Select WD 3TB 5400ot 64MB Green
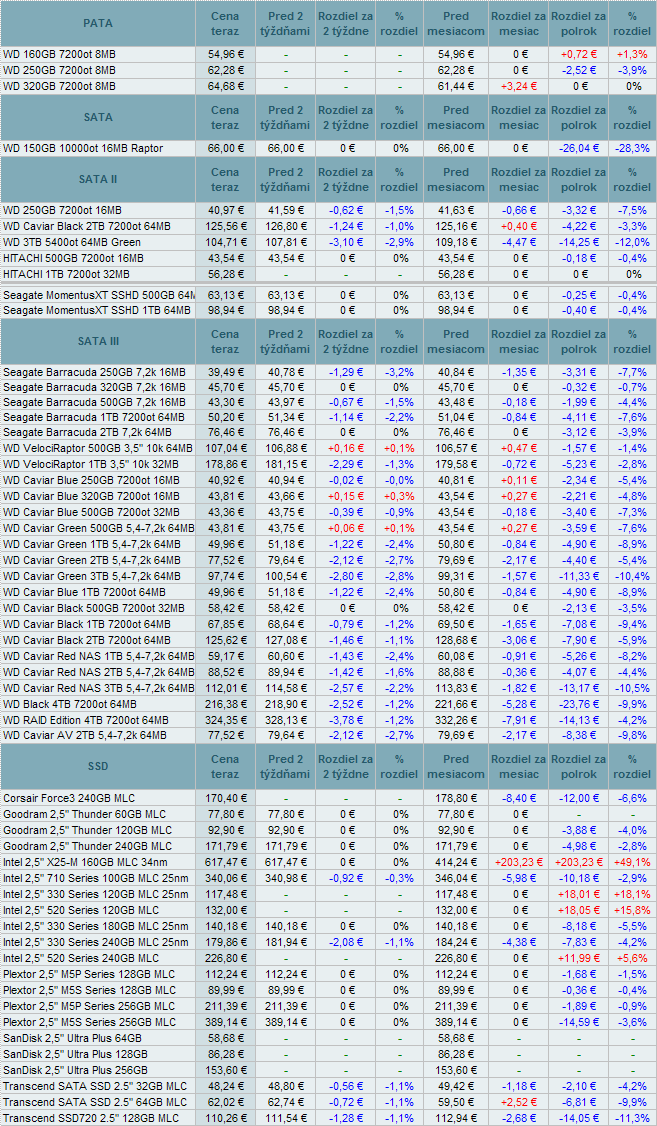The height and width of the screenshot is (1126, 657). click(72, 242)
